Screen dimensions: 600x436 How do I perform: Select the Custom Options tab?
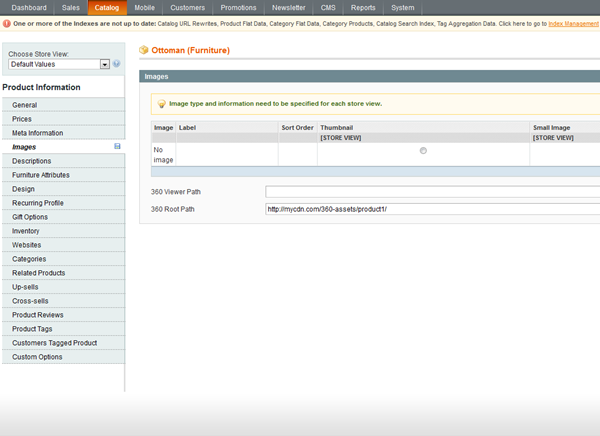click(x=37, y=357)
